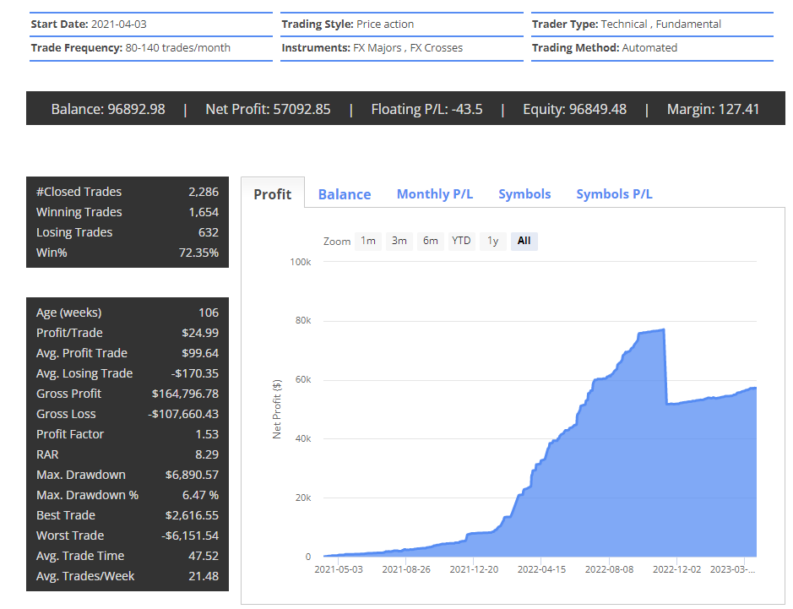
Task: Switch to the Balance tab
Action: [x=344, y=194]
